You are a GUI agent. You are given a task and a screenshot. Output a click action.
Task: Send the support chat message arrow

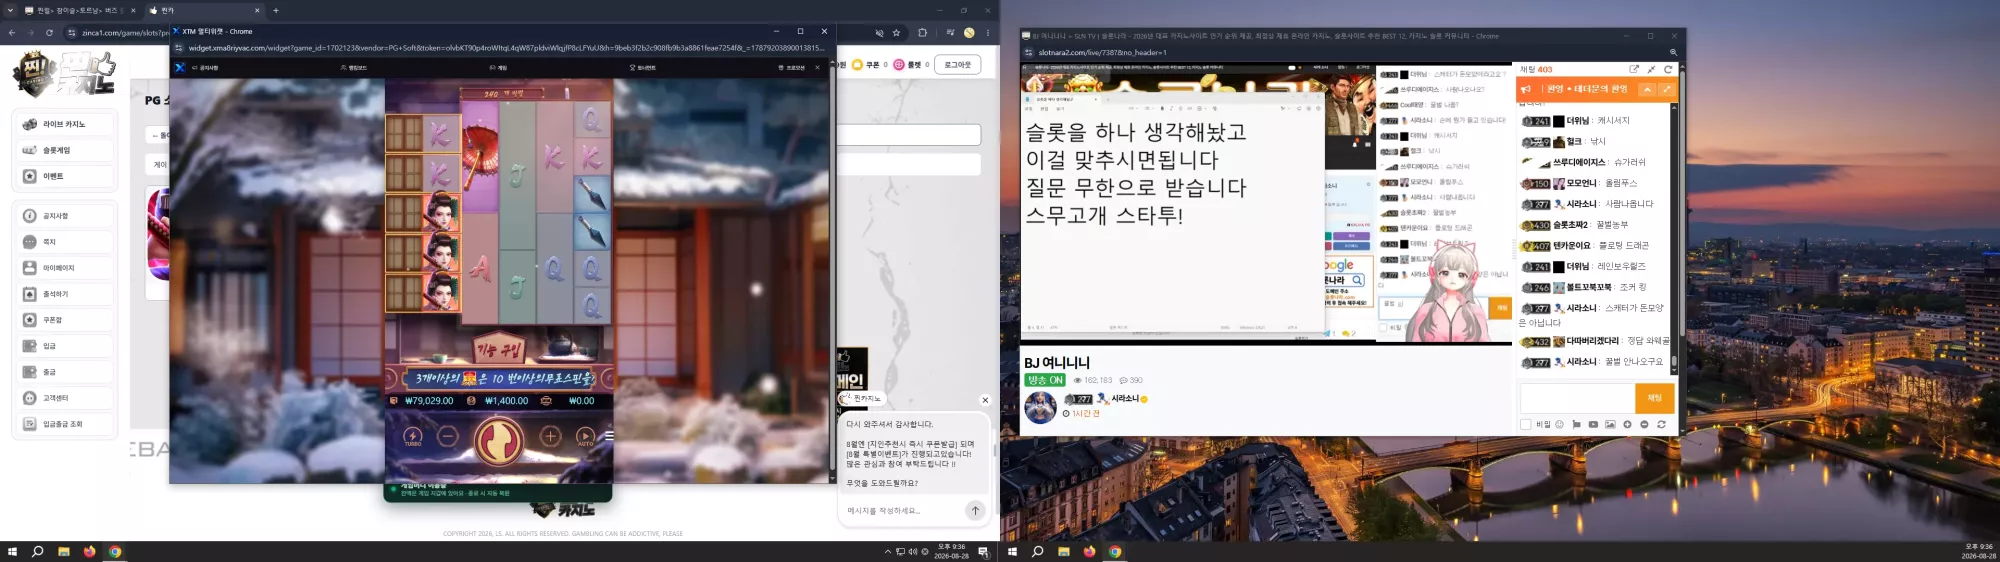click(x=975, y=510)
